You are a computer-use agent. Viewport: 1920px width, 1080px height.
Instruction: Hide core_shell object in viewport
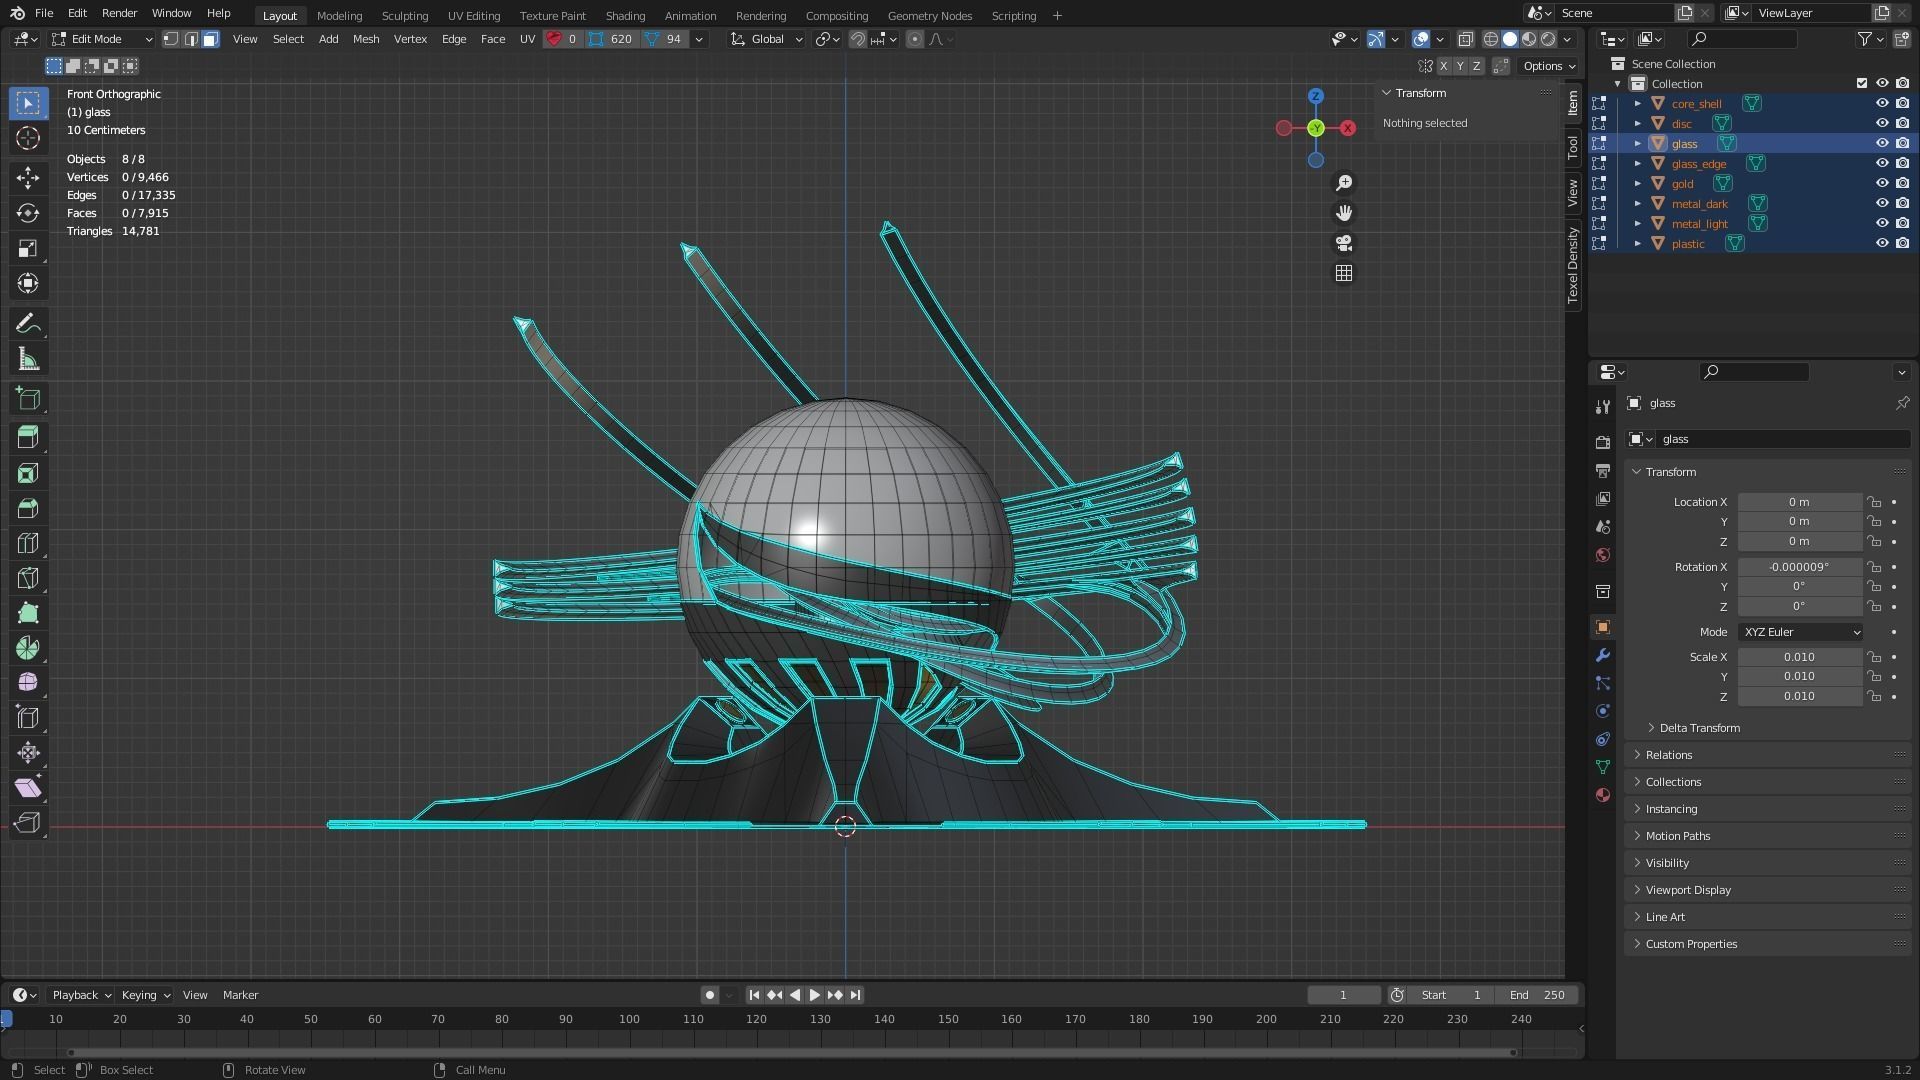tap(1881, 104)
